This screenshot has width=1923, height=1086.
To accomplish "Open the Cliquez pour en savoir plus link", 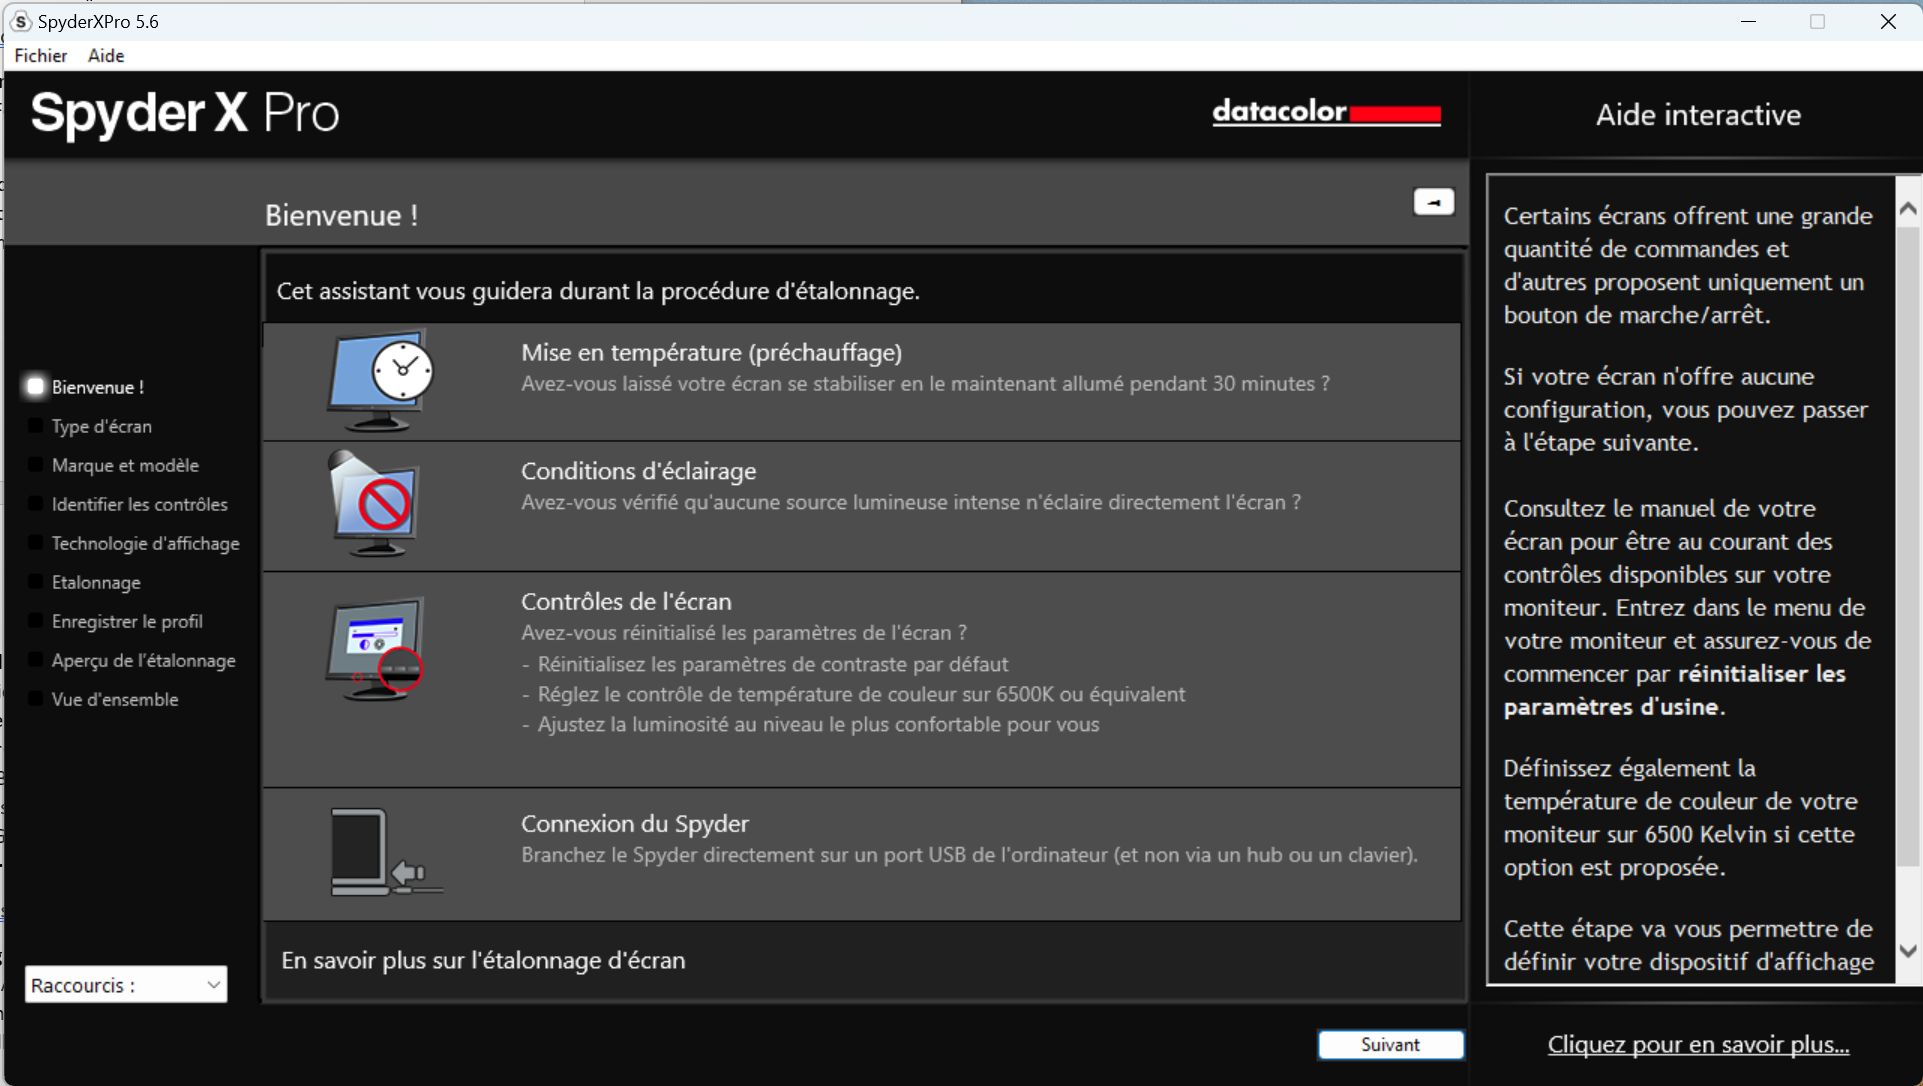I will [x=1698, y=1044].
